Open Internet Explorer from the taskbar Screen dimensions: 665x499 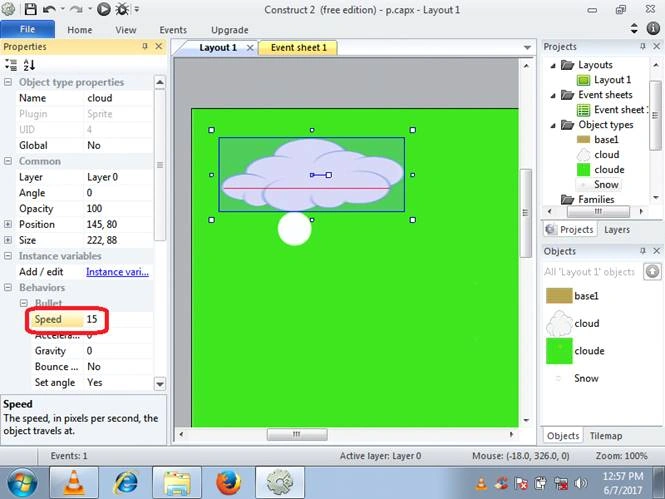(126, 482)
